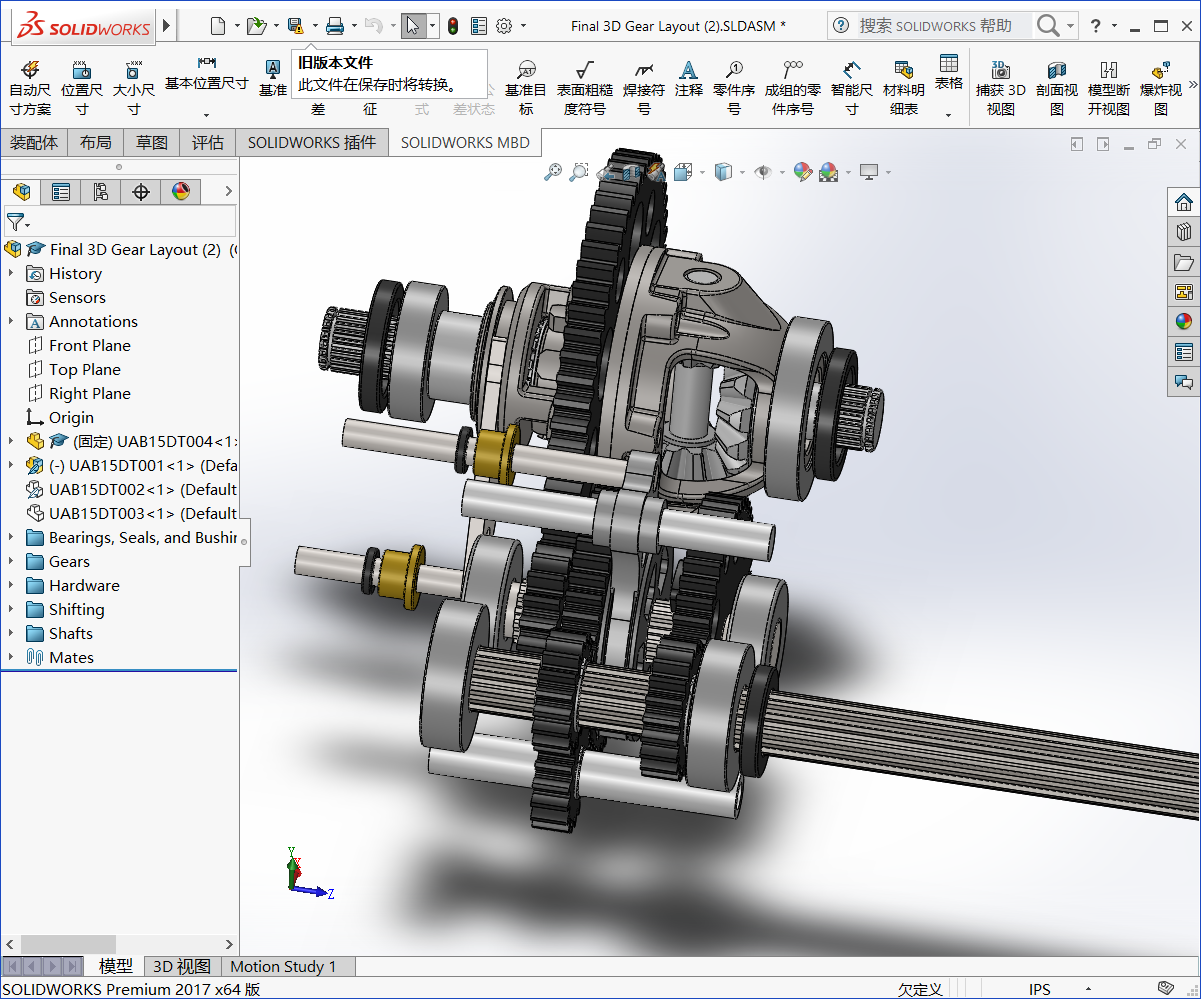Expand the Bearings, Seals, and Bushings folder

click(x=11, y=537)
